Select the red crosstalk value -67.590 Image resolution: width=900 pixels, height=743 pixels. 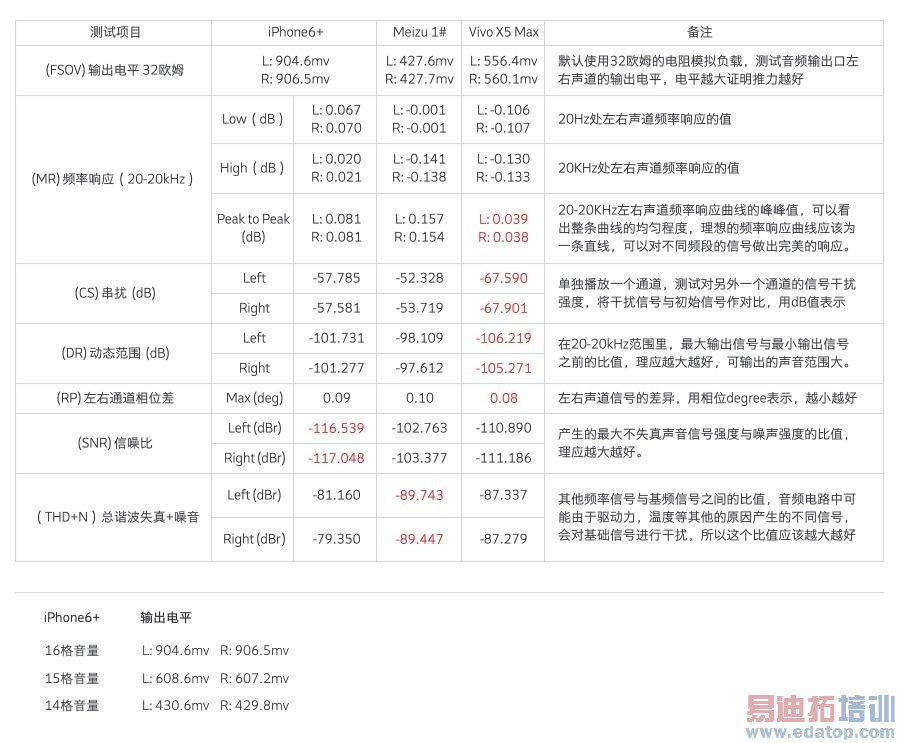pos(503,278)
